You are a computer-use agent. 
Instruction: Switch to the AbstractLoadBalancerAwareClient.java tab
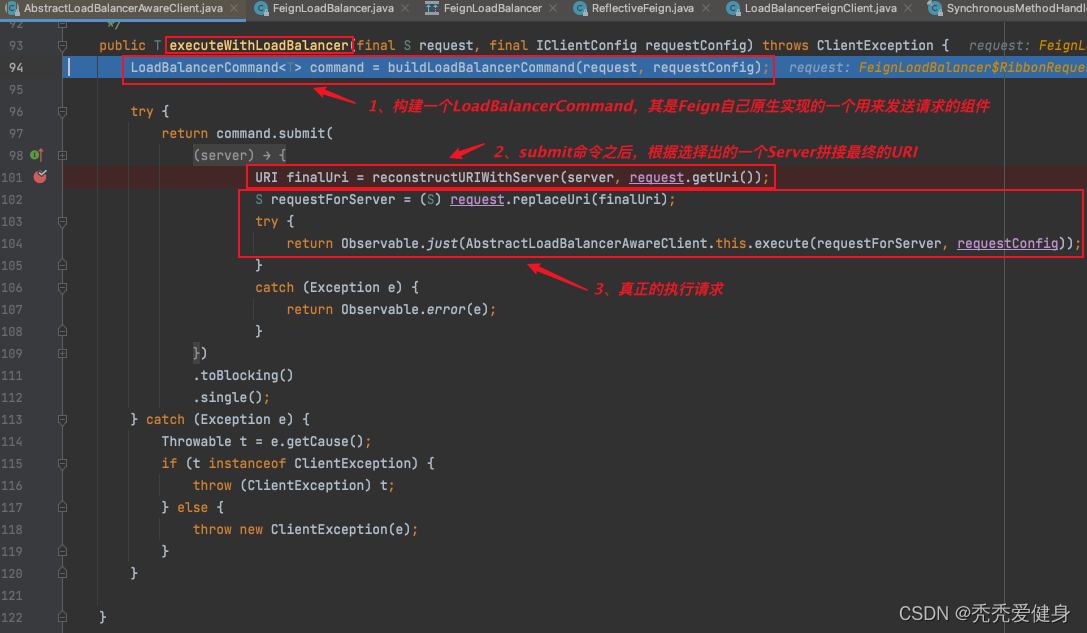click(123, 8)
